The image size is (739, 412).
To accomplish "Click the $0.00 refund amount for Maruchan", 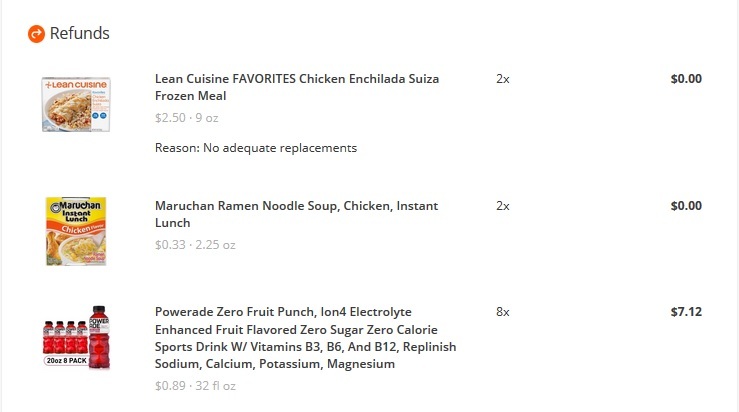I will (x=686, y=206).
